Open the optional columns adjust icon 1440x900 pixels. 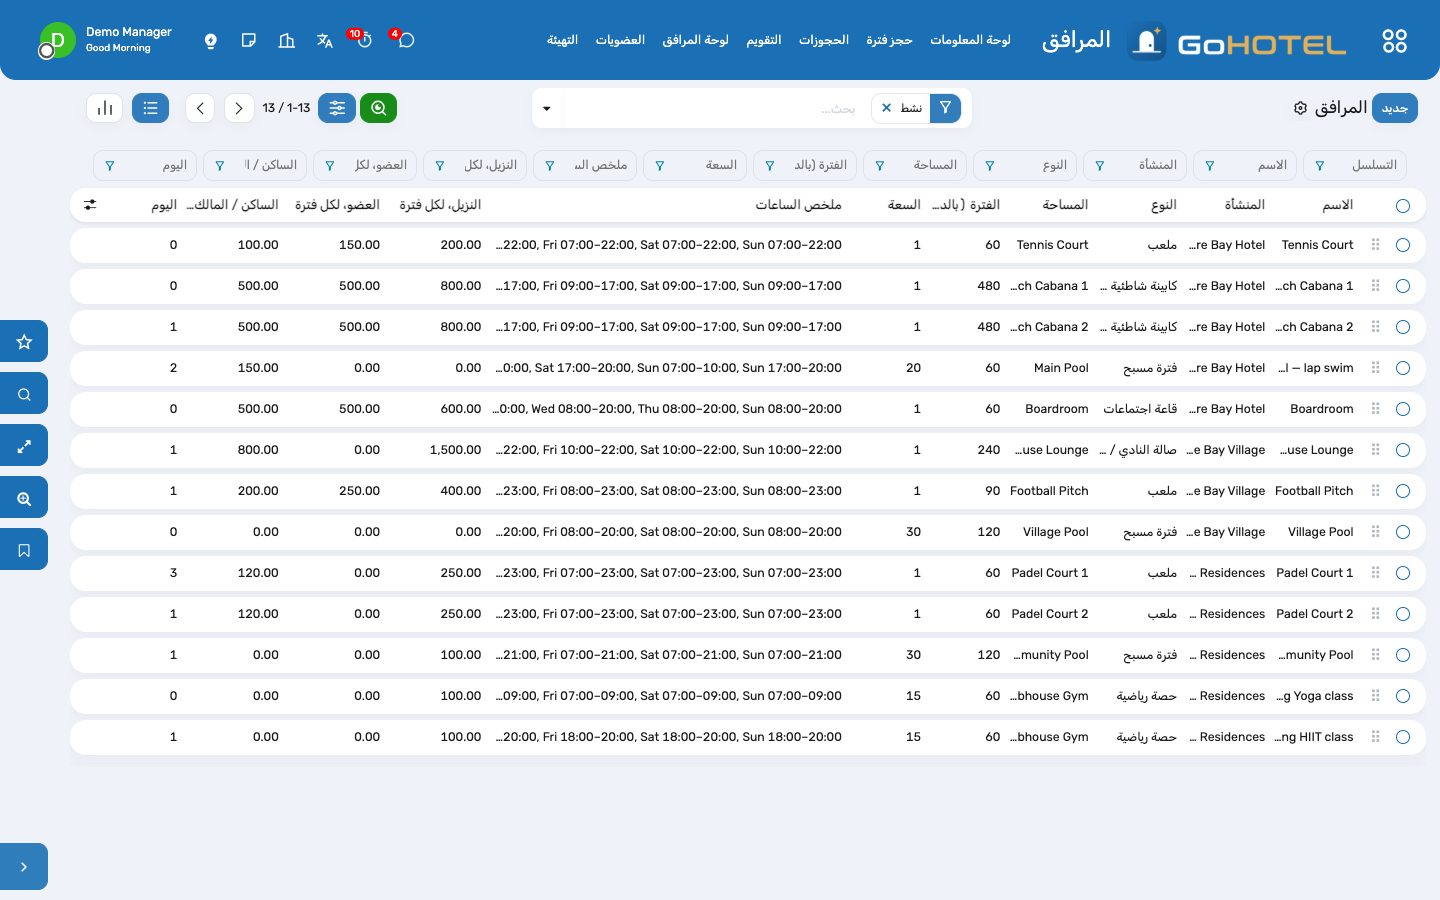point(90,205)
